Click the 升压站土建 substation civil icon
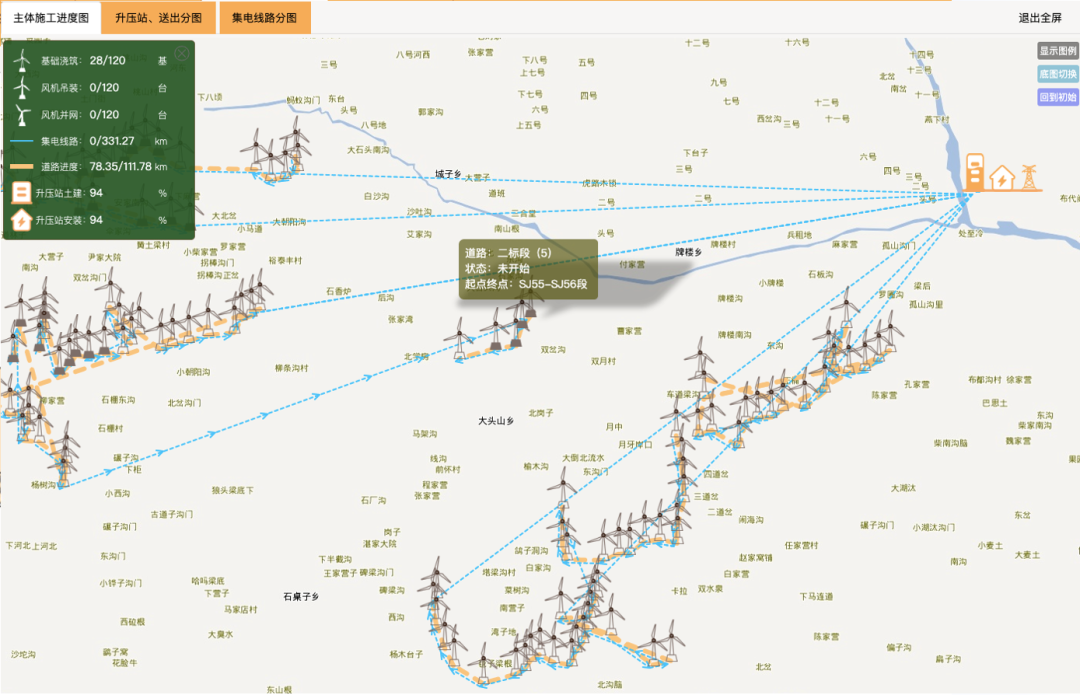This screenshot has height=695, width=1080. coord(20,192)
